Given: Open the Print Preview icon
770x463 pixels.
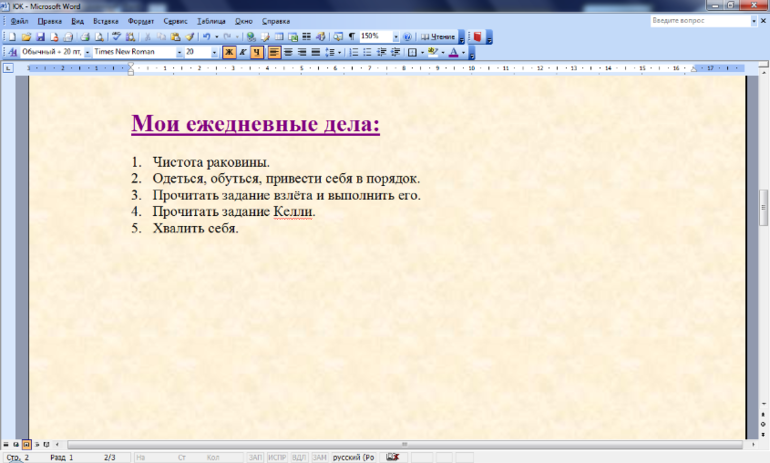Looking at the screenshot, I should coord(99,36).
